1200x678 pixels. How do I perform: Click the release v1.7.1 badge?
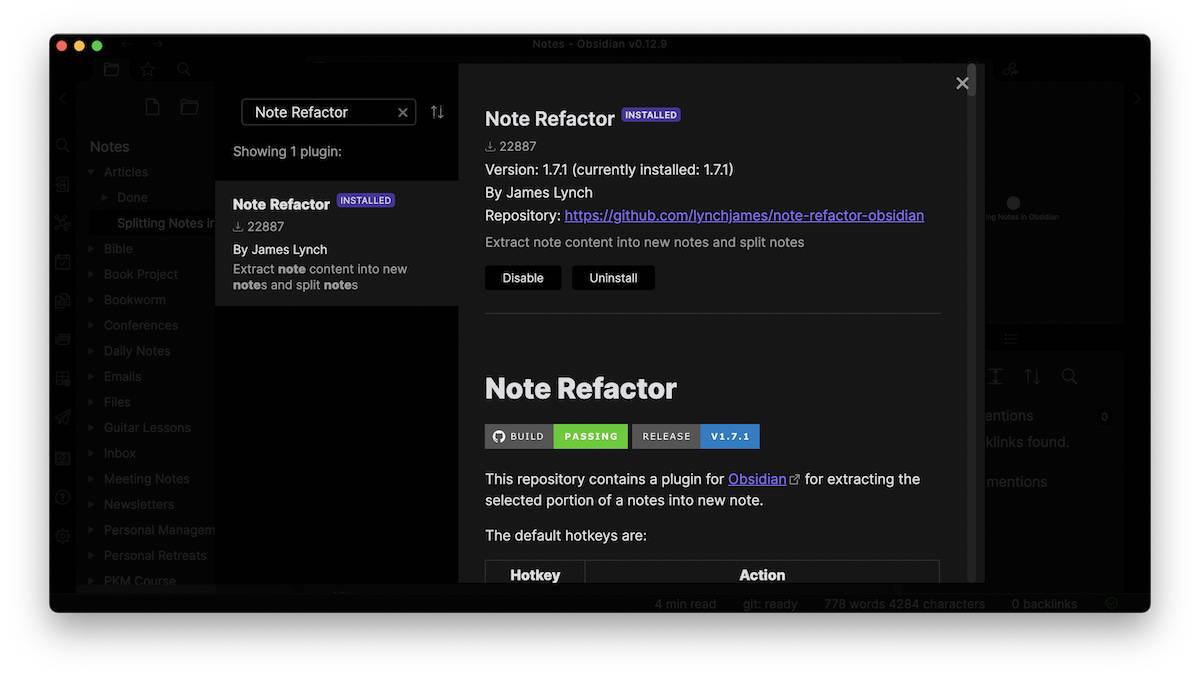point(696,436)
